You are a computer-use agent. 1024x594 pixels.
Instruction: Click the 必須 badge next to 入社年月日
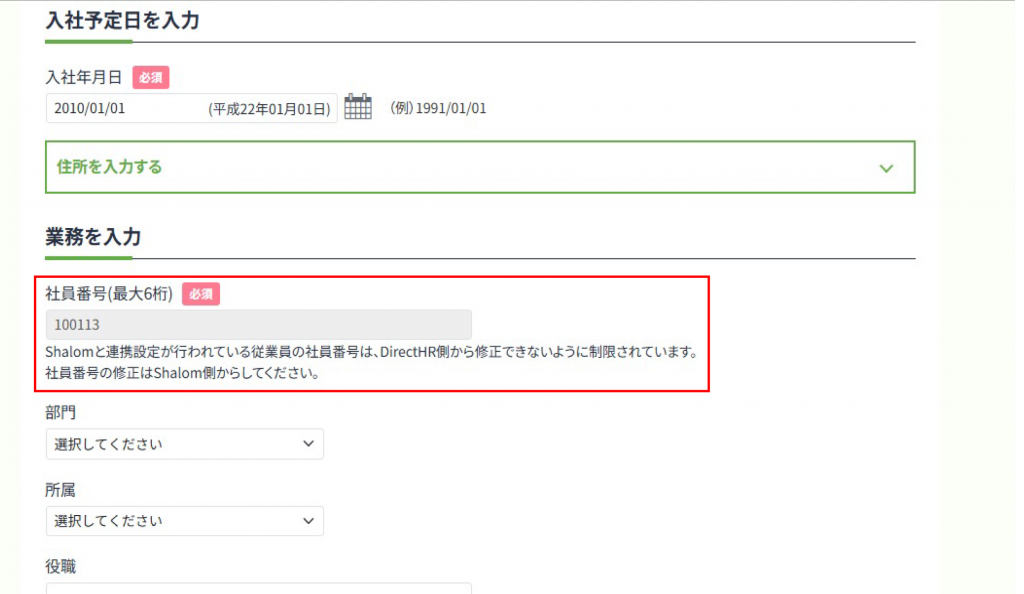pyautogui.click(x=151, y=78)
